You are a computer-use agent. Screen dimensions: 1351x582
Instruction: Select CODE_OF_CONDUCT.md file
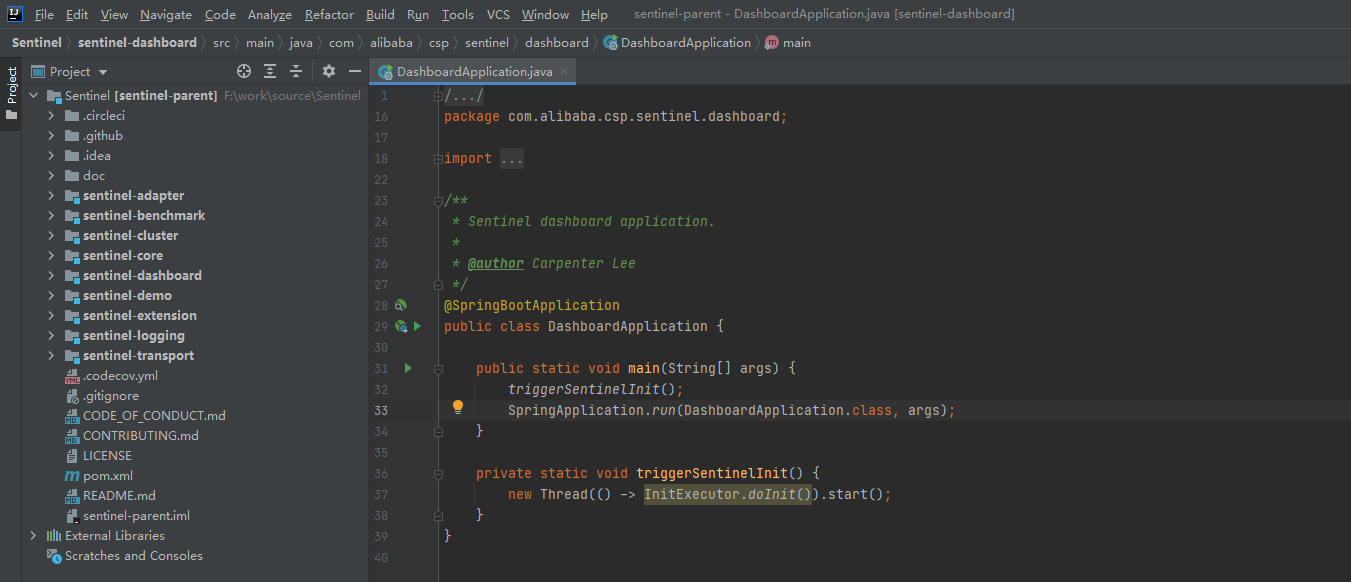pyautogui.click(x=154, y=416)
